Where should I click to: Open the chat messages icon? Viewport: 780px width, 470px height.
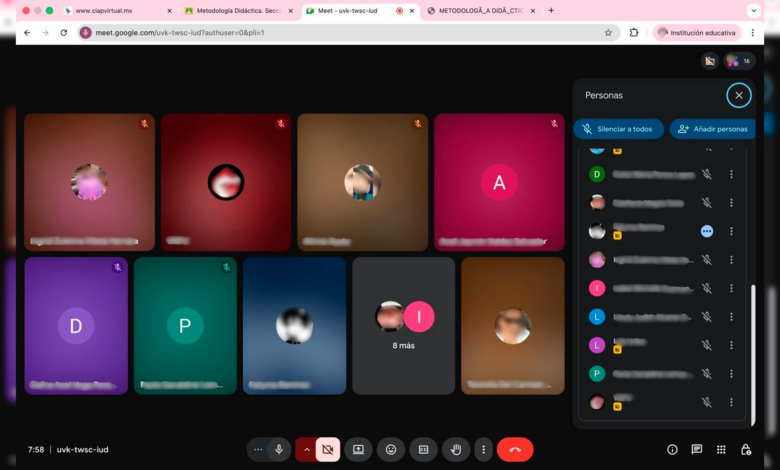tap(697, 450)
